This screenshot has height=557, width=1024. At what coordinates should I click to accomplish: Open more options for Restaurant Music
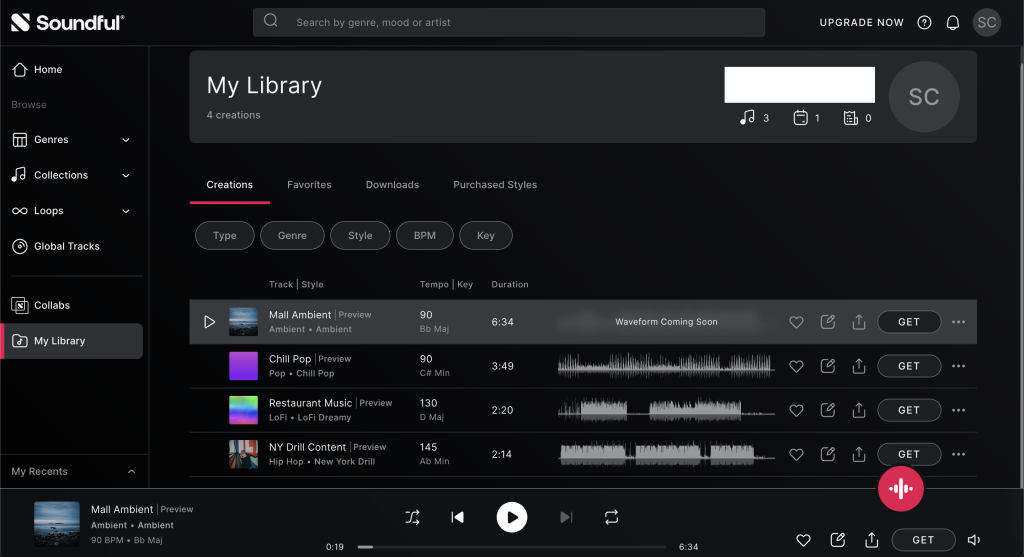coord(958,410)
